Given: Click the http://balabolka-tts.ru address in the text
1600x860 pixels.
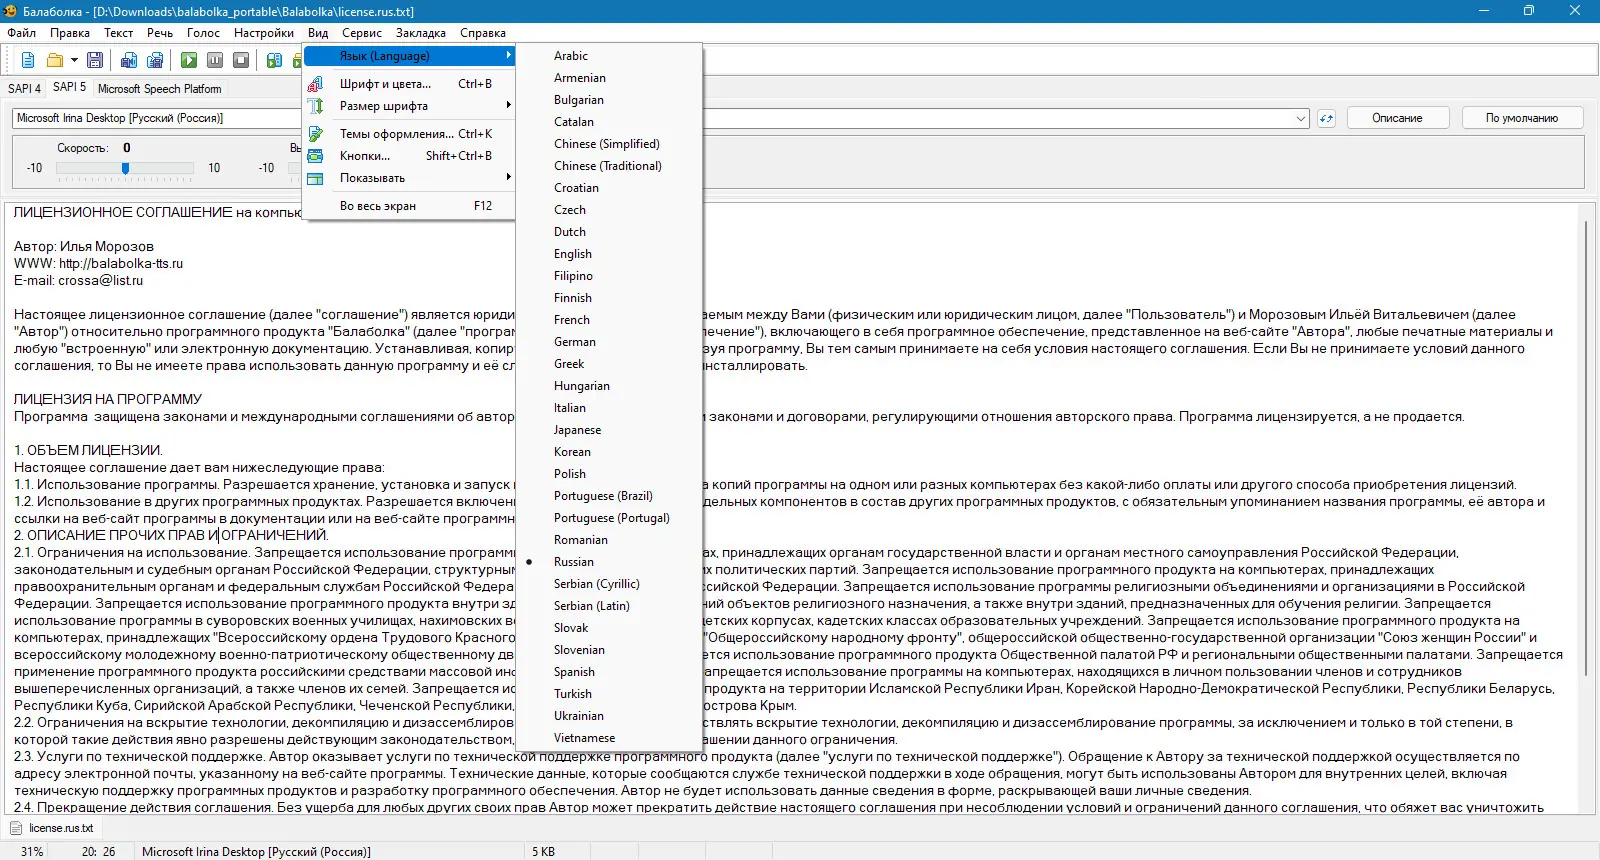Looking at the screenshot, I should click(121, 264).
